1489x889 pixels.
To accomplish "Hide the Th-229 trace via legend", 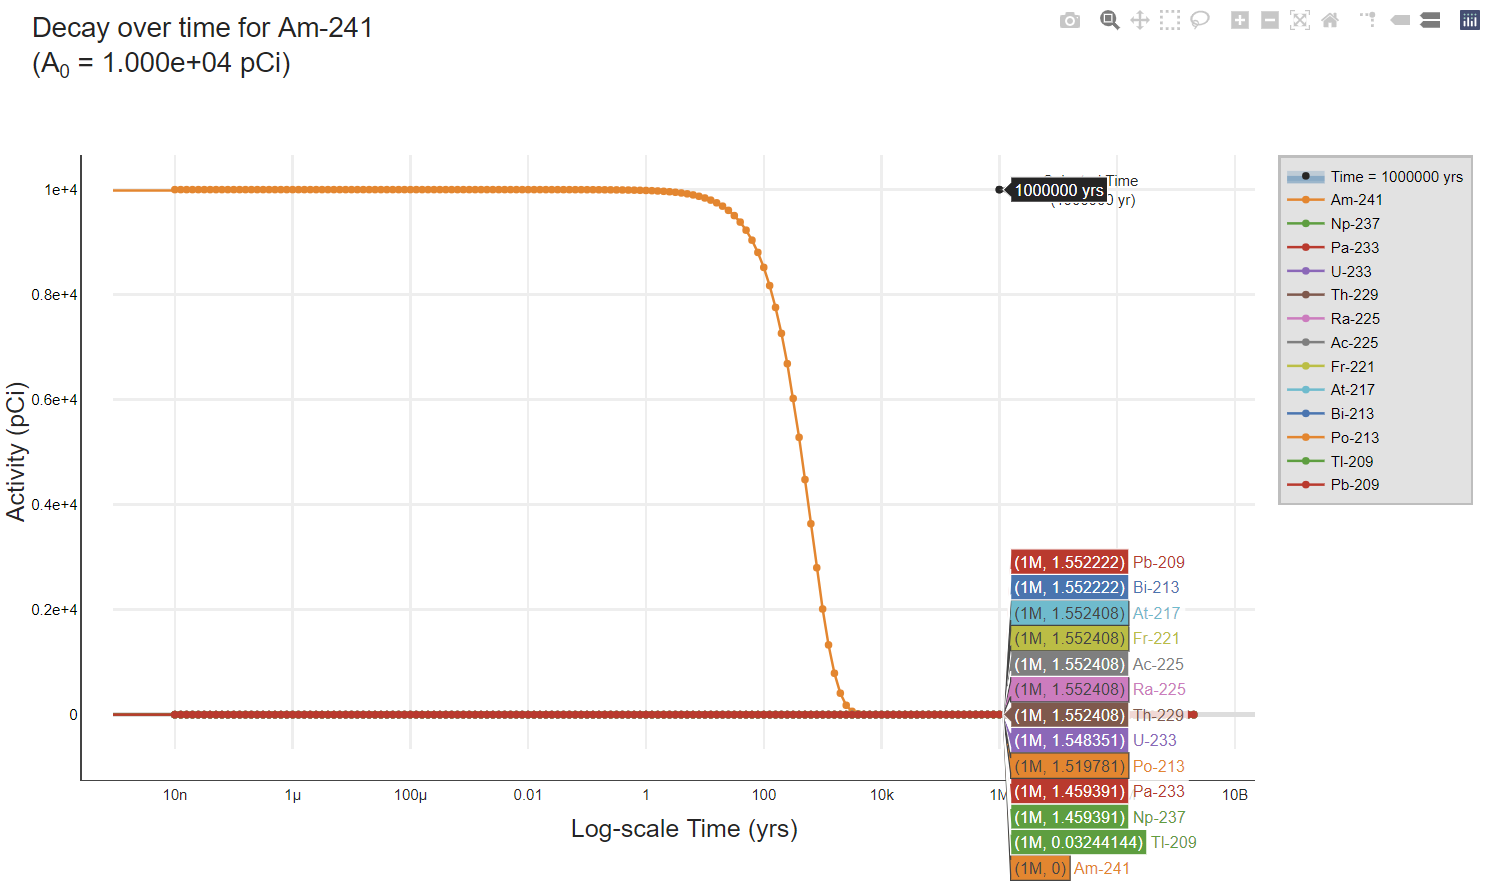I will tap(1354, 295).
